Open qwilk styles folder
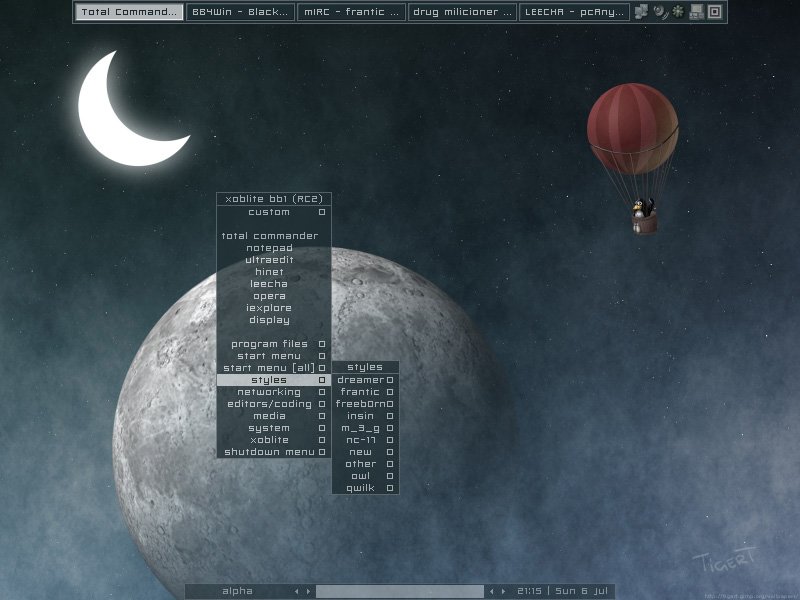This screenshot has width=800, height=600. (x=365, y=488)
